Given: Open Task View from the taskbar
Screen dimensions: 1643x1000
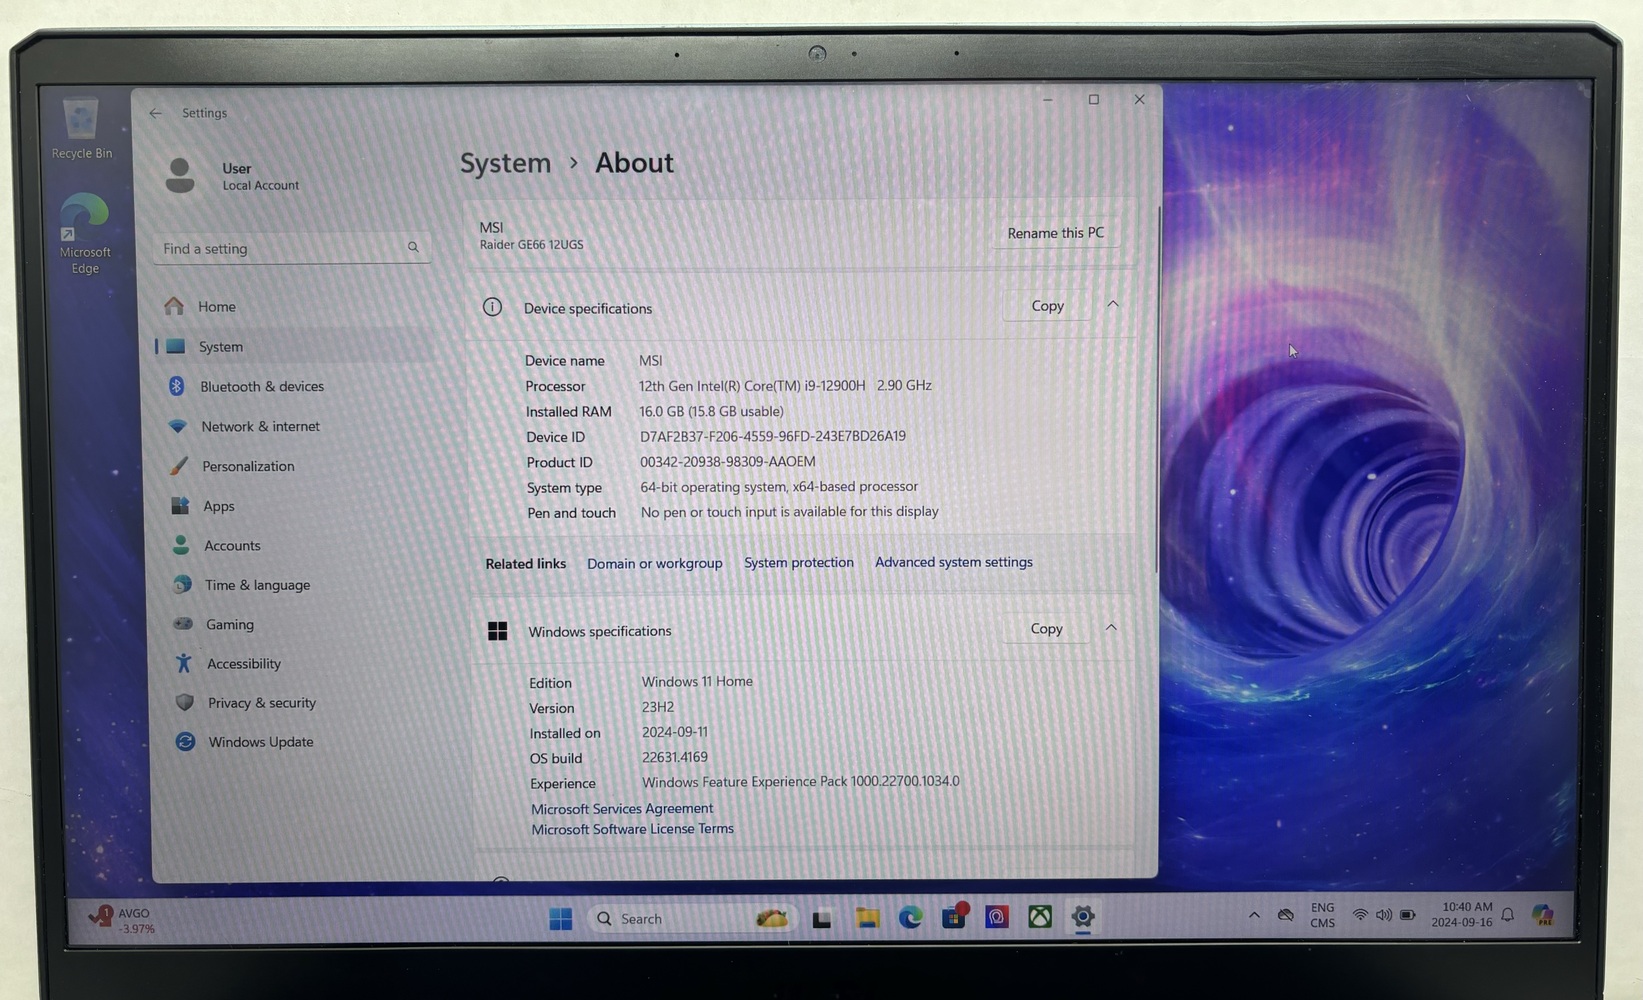Looking at the screenshot, I should click(822, 918).
